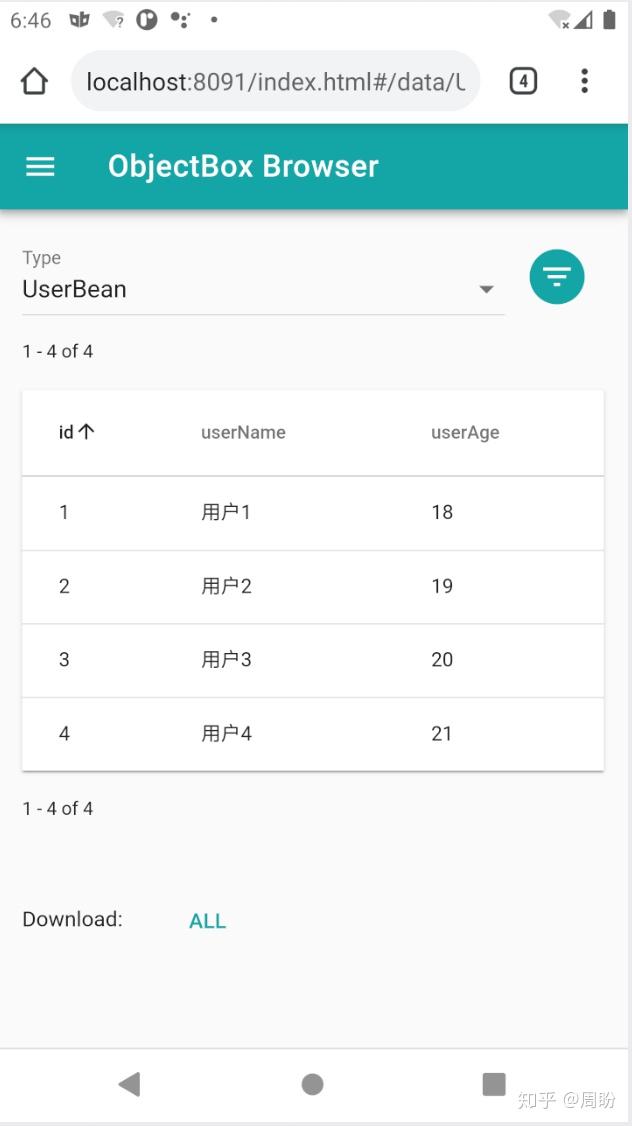632x1126 pixels.
Task: Open the Chrome tab switcher
Action: pyautogui.click(x=523, y=81)
